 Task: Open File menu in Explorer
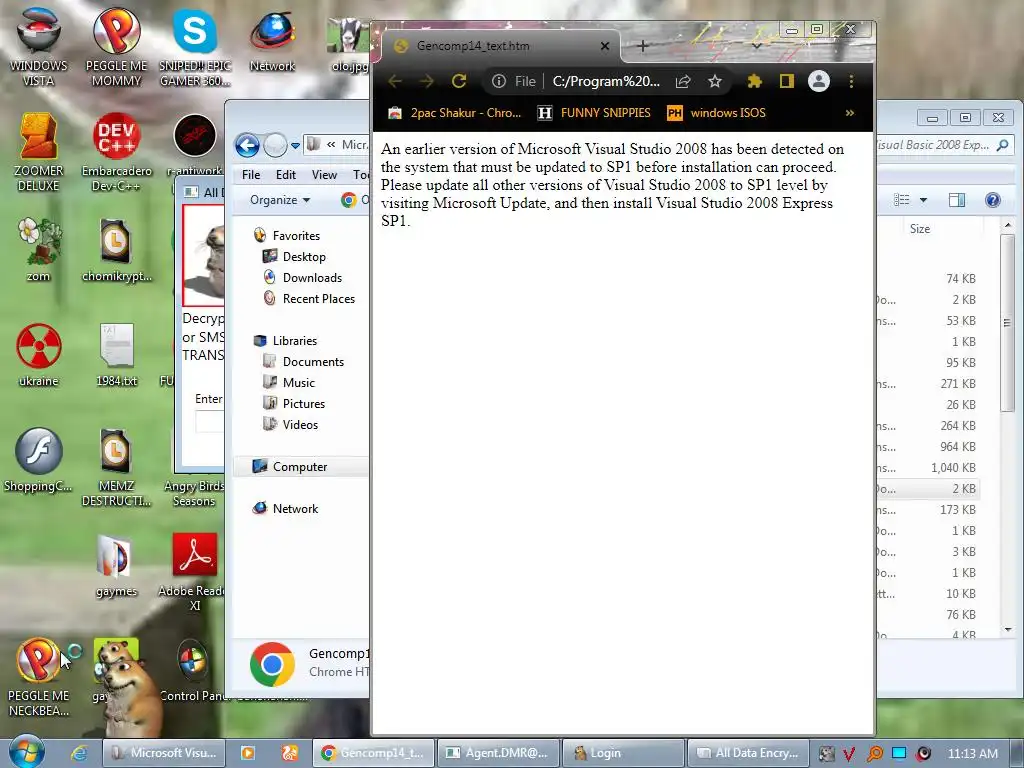pyautogui.click(x=251, y=174)
